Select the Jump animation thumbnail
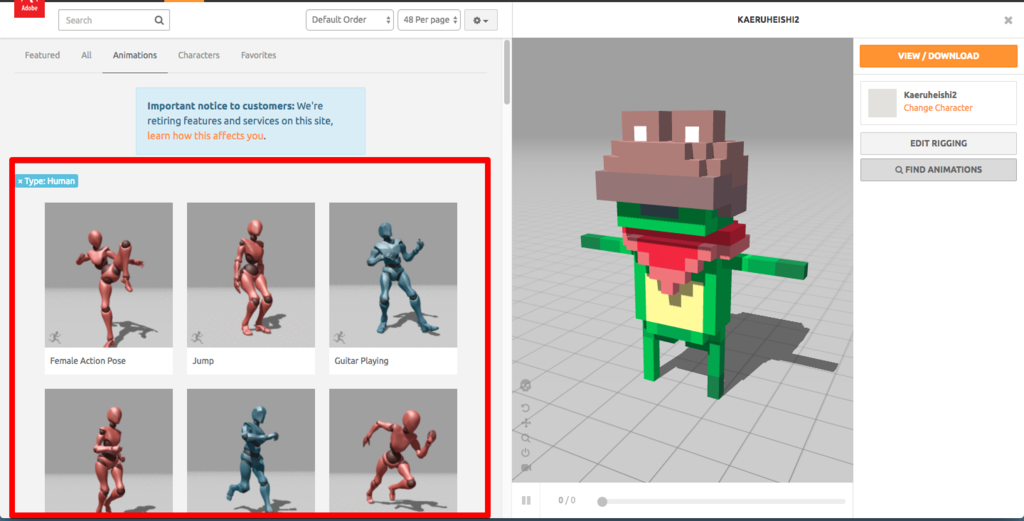1024x521 pixels. [251, 275]
